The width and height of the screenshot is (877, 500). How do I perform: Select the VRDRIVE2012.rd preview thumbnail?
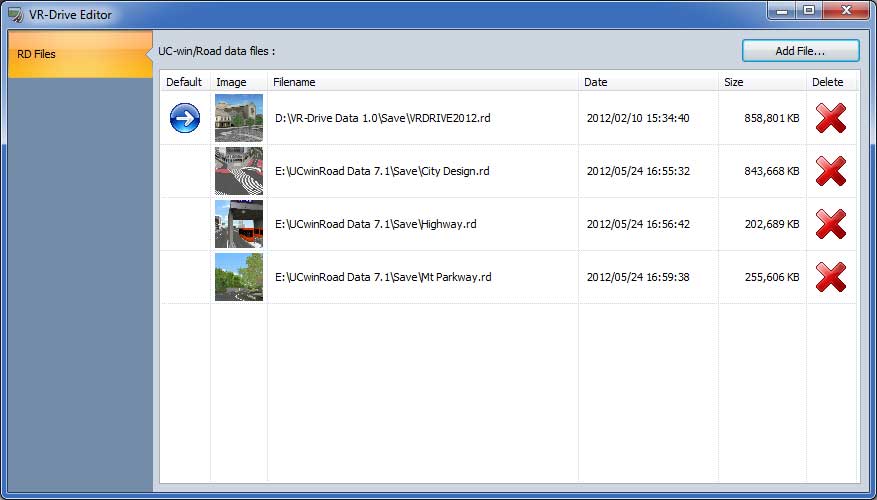(x=239, y=118)
